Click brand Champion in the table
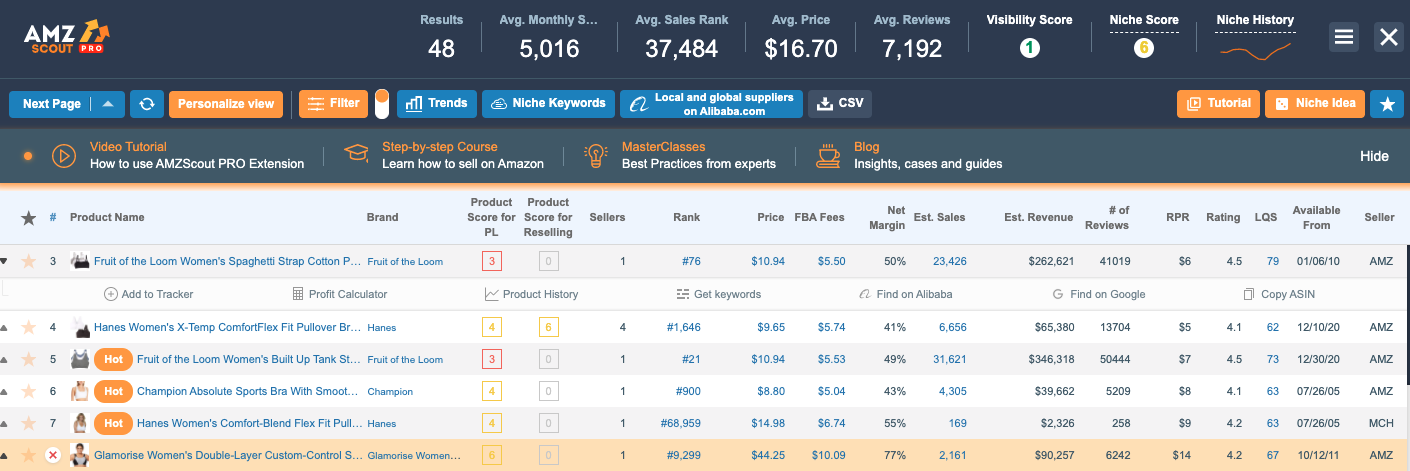 pyautogui.click(x=390, y=391)
